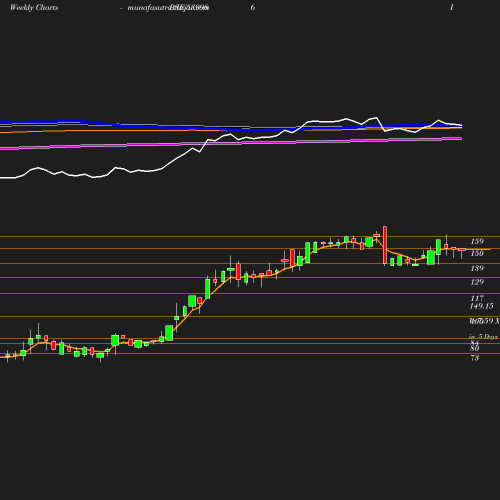Click the "149.15" price value
This screenshot has height=500, width=500.
pyautogui.click(x=481, y=306)
